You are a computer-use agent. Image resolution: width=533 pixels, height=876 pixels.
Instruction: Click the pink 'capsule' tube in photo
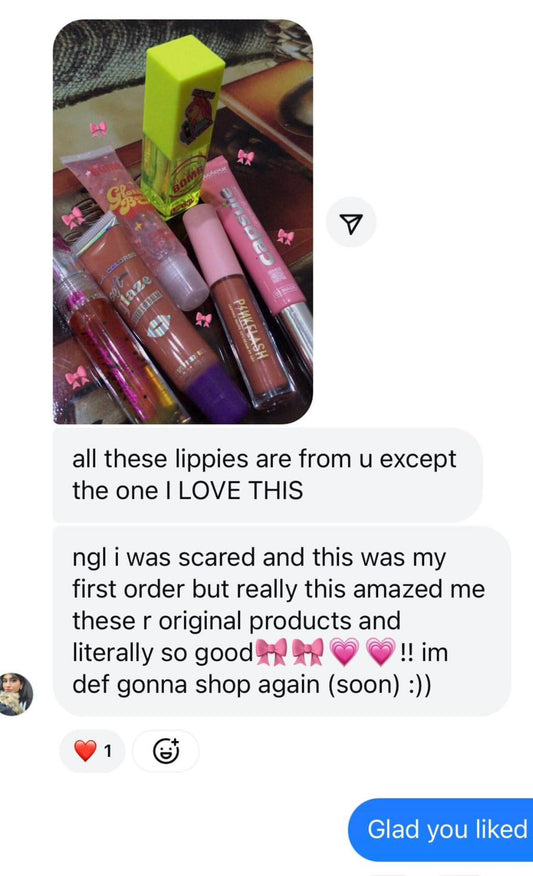pyautogui.click(x=258, y=251)
